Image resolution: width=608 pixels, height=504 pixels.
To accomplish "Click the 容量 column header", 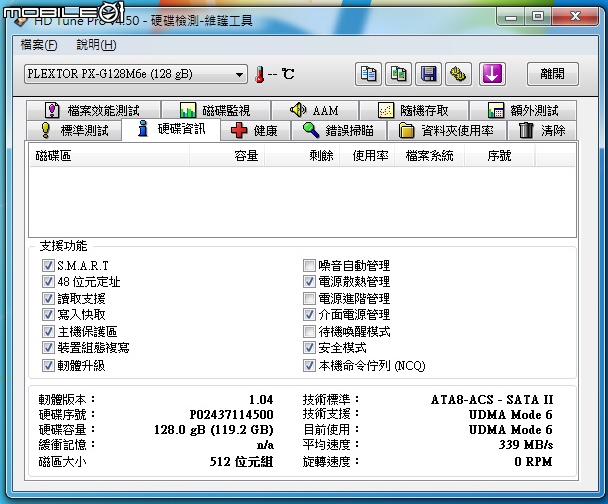I will point(227,156).
